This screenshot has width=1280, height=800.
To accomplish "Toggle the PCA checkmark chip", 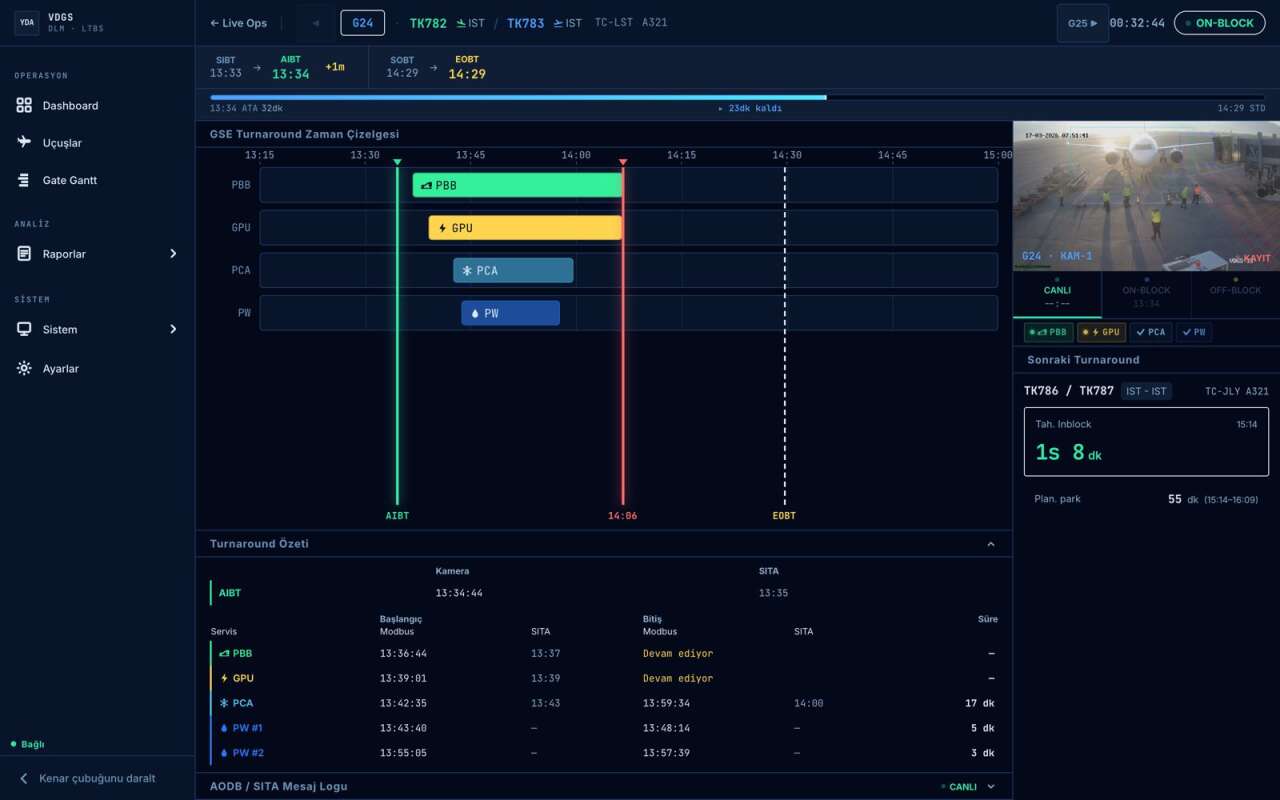I will point(1151,332).
